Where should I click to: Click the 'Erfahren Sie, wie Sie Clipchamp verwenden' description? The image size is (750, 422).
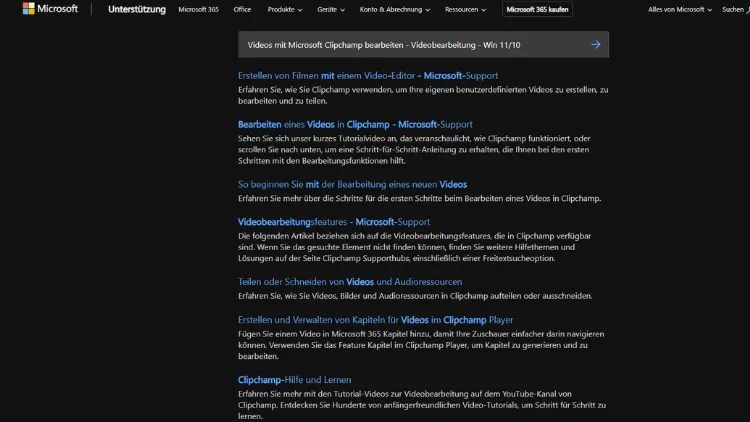click(423, 95)
